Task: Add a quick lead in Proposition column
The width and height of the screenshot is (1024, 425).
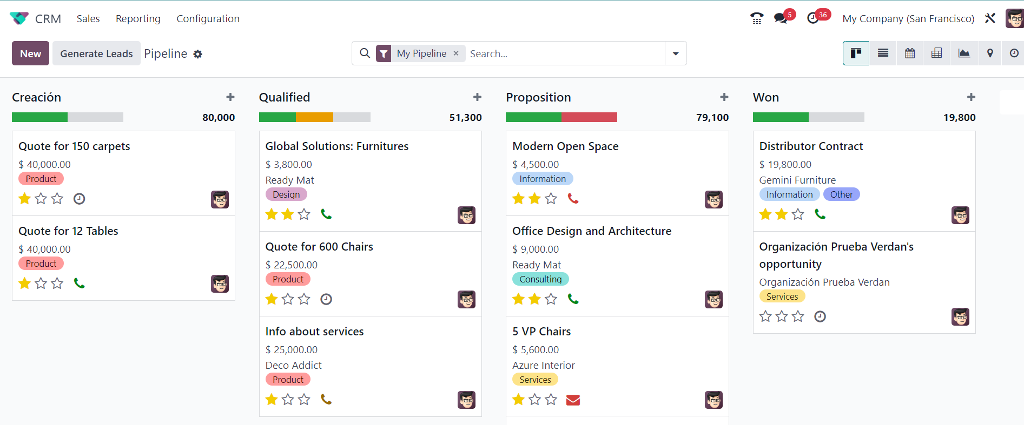Action: [x=724, y=97]
